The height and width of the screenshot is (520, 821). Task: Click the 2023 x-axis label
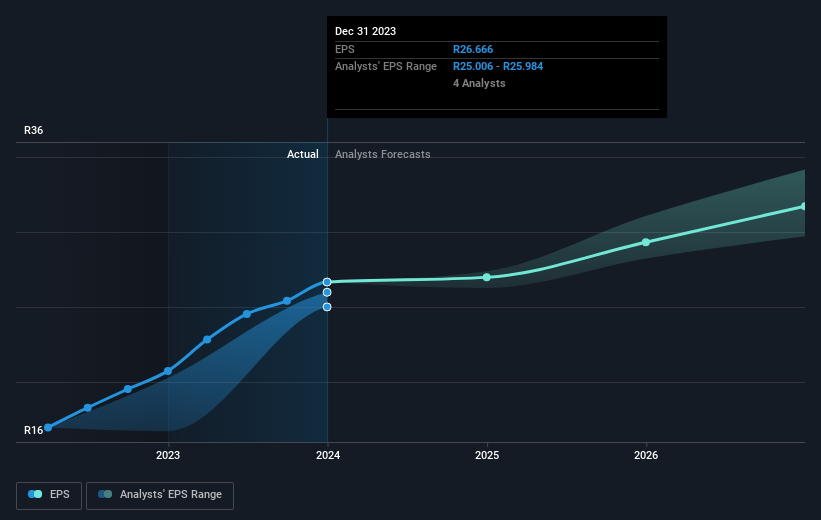point(168,455)
